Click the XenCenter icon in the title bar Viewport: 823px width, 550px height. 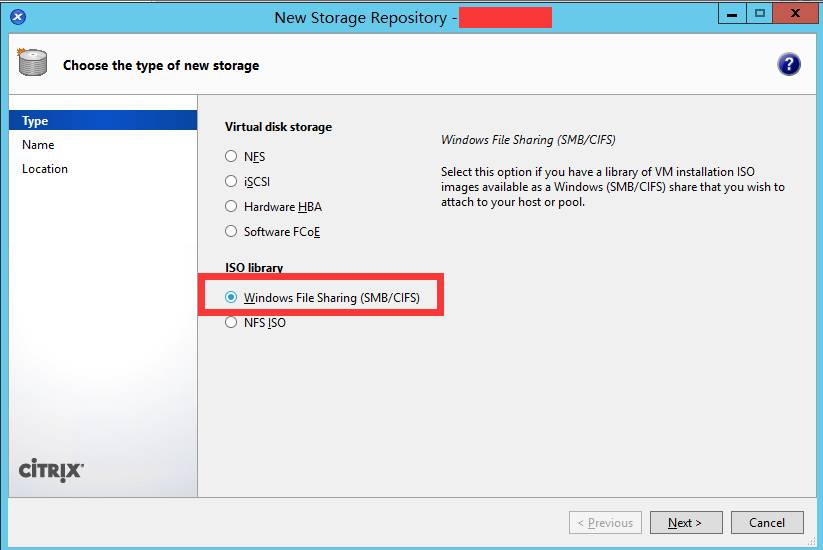[x=19, y=17]
